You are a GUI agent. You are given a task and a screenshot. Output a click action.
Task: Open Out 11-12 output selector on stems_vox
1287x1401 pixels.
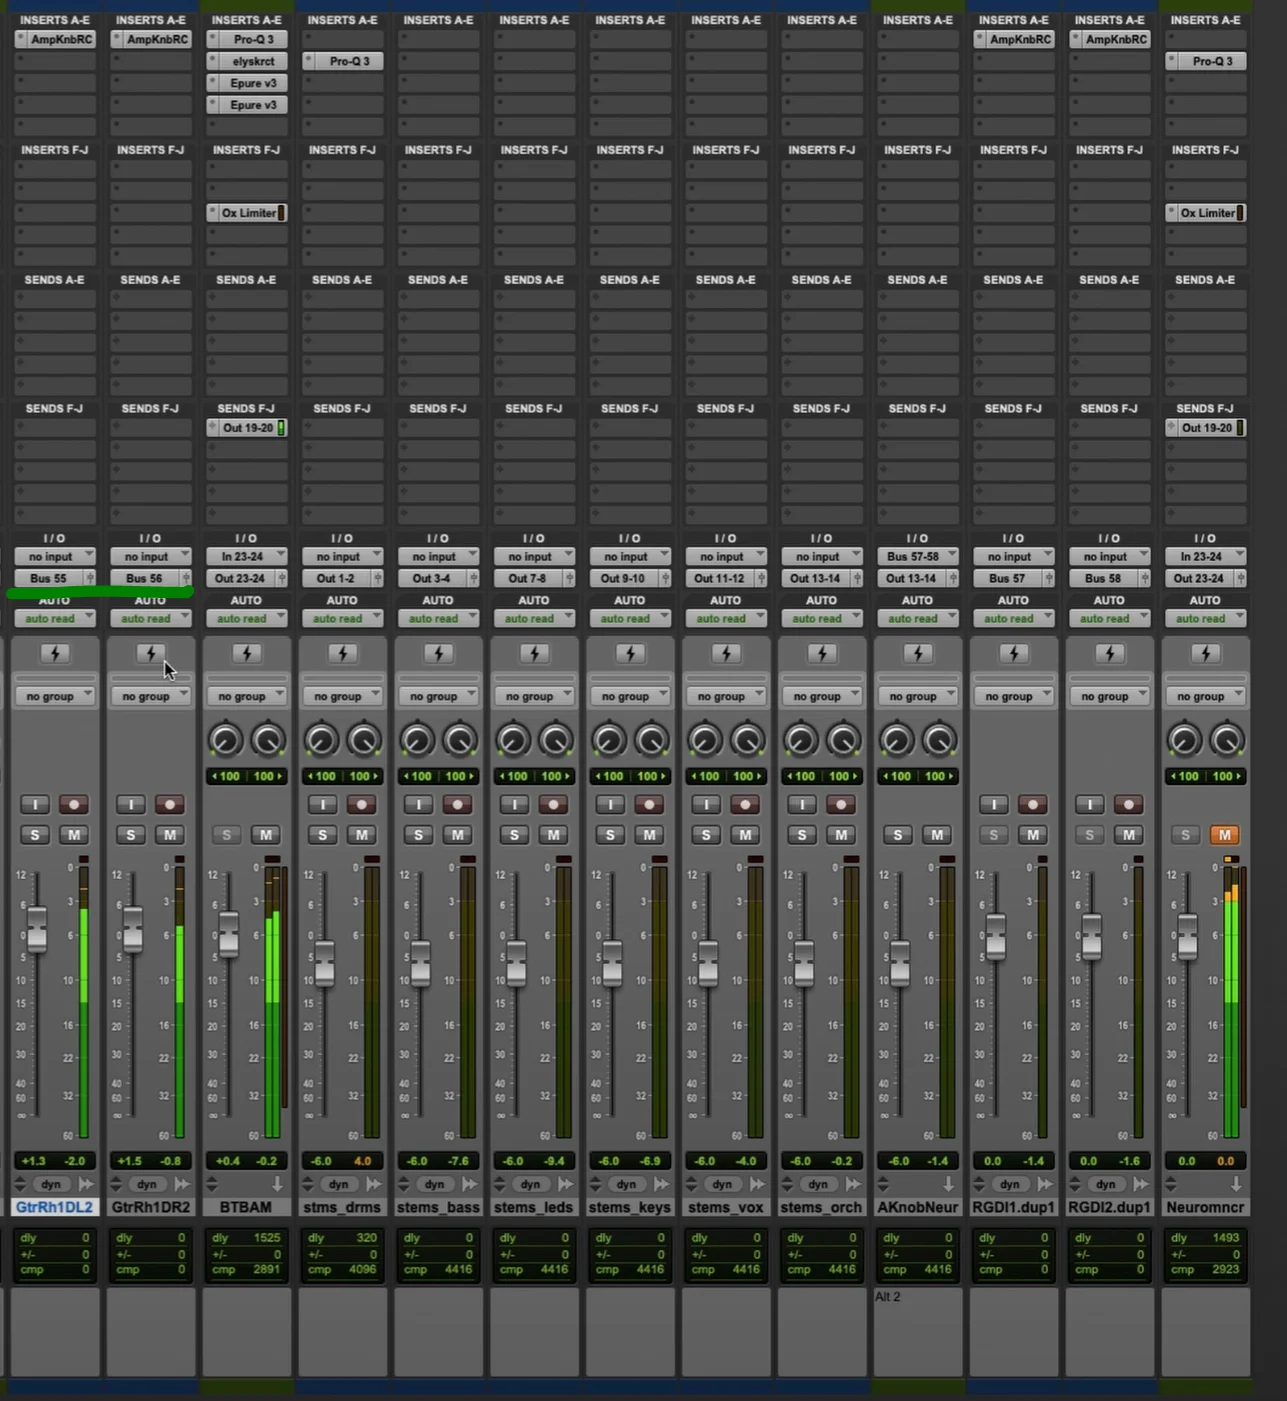click(x=726, y=578)
